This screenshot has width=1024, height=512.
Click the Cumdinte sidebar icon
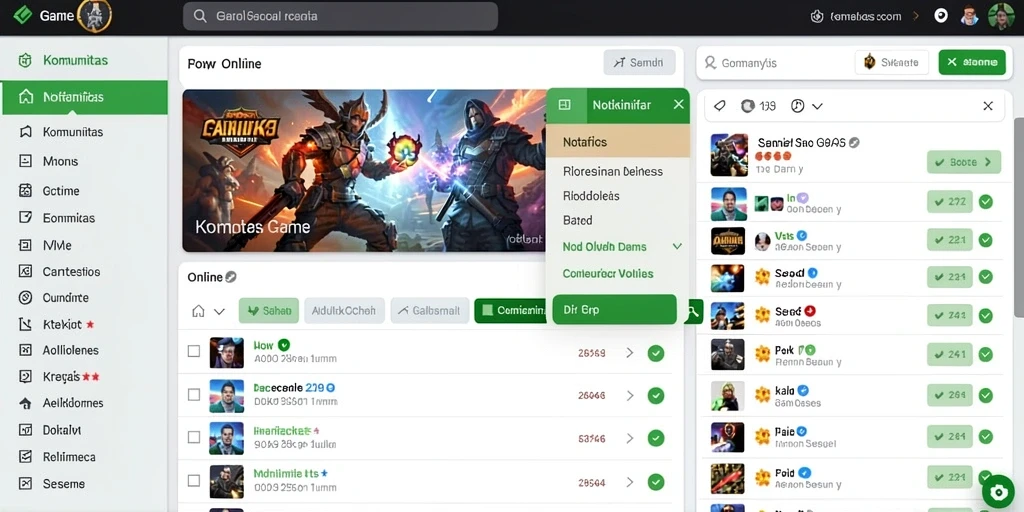25,298
